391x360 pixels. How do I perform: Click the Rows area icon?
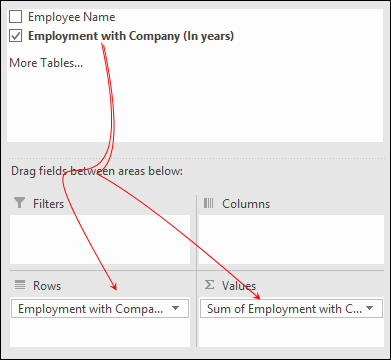point(20,285)
